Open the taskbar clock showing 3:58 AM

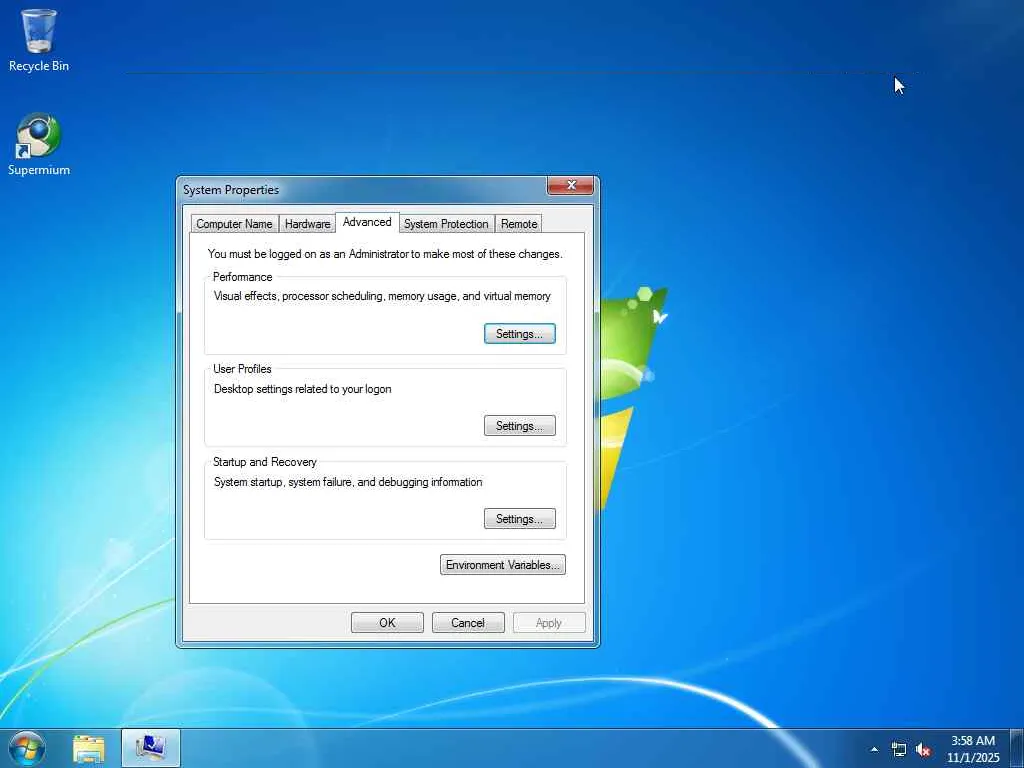pyautogui.click(x=973, y=749)
